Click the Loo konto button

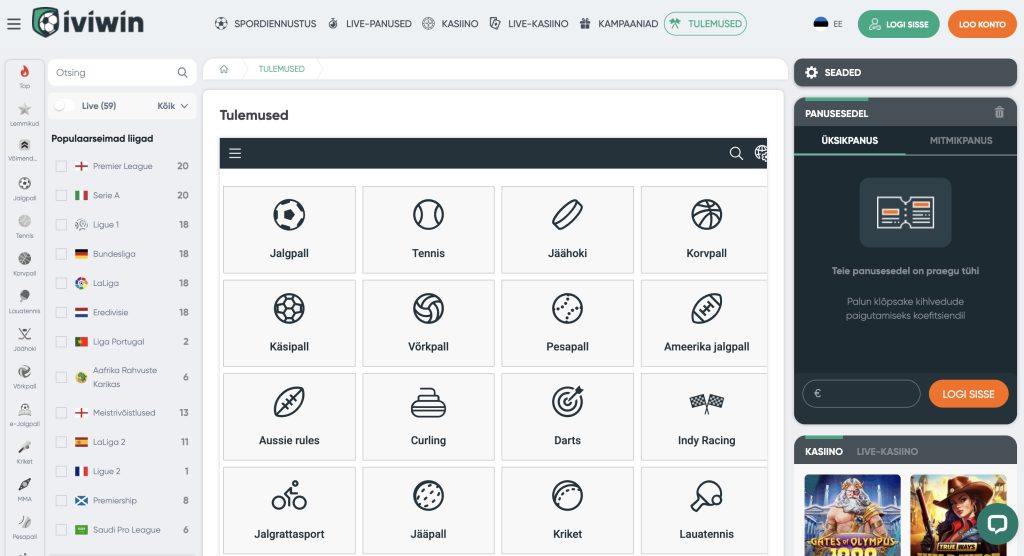(981, 24)
